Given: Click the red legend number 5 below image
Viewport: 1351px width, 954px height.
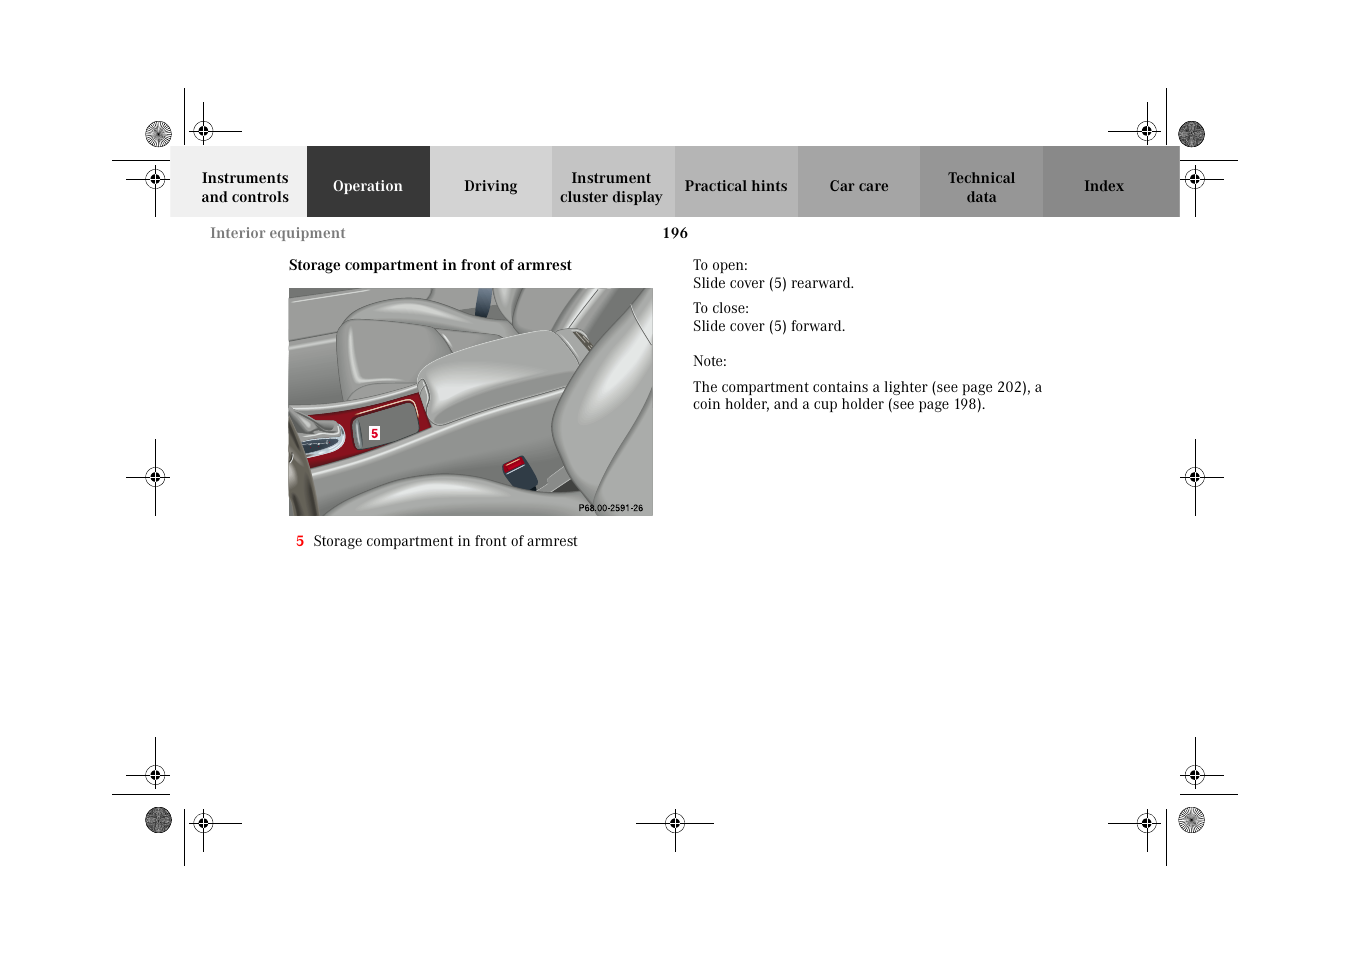Looking at the screenshot, I should pyautogui.click(x=300, y=541).
